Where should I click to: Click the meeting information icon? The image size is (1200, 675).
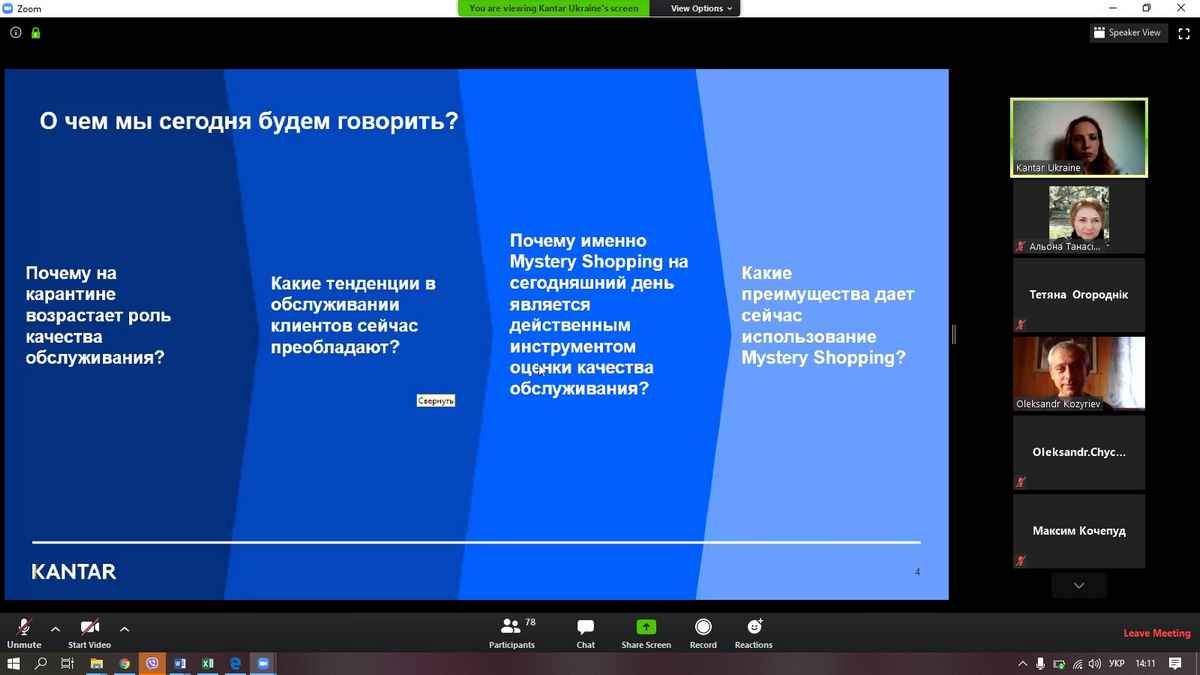(16, 33)
